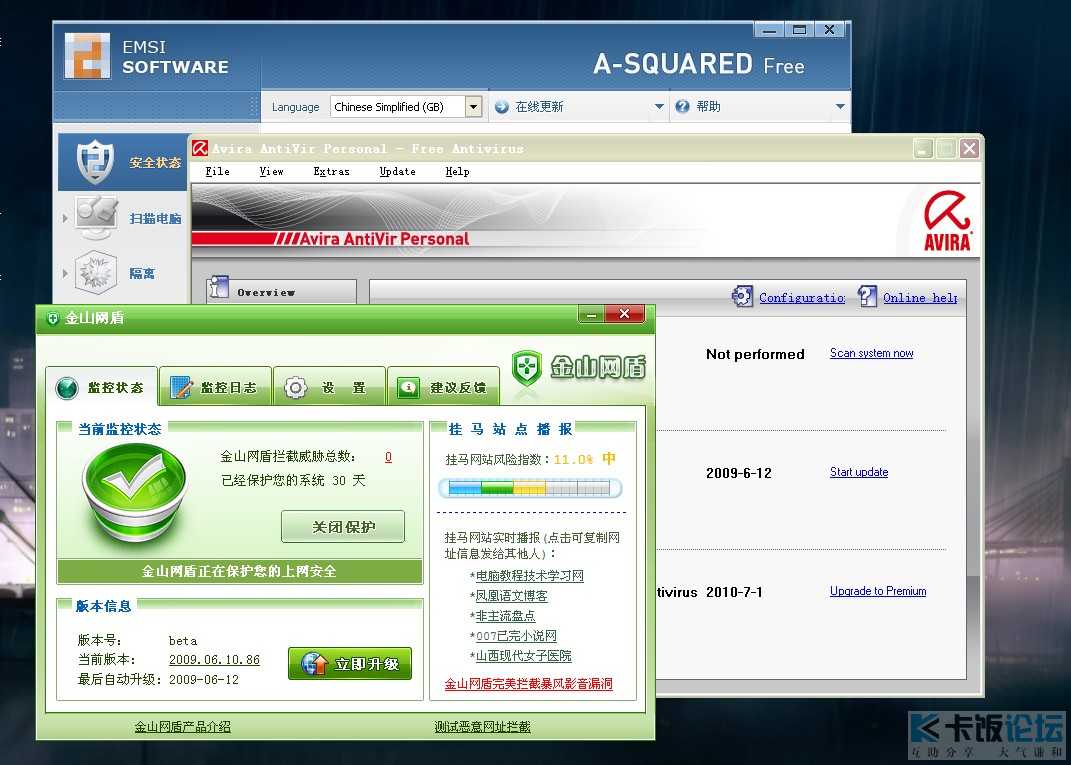Click the security status shield icon in A-Squared

(95, 162)
